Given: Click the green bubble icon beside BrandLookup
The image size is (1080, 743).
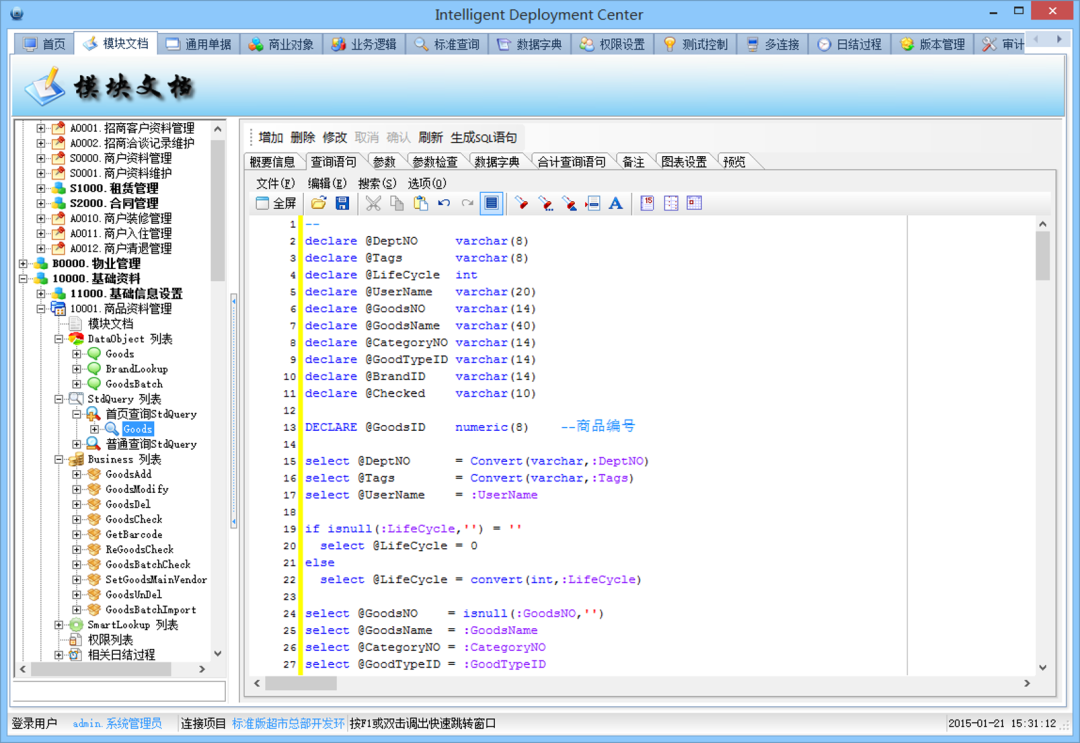Looking at the screenshot, I should 94,369.
